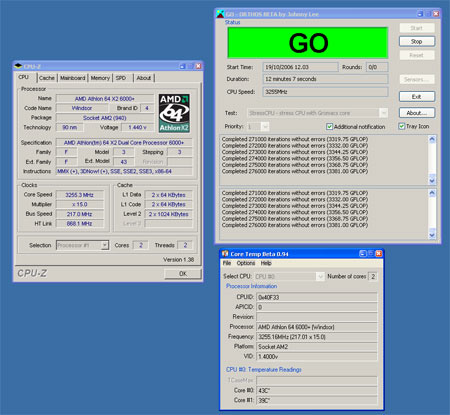Click the Start button in ORTHOS
The height and width of the screenshot is (415, 450).
[417, 28]
